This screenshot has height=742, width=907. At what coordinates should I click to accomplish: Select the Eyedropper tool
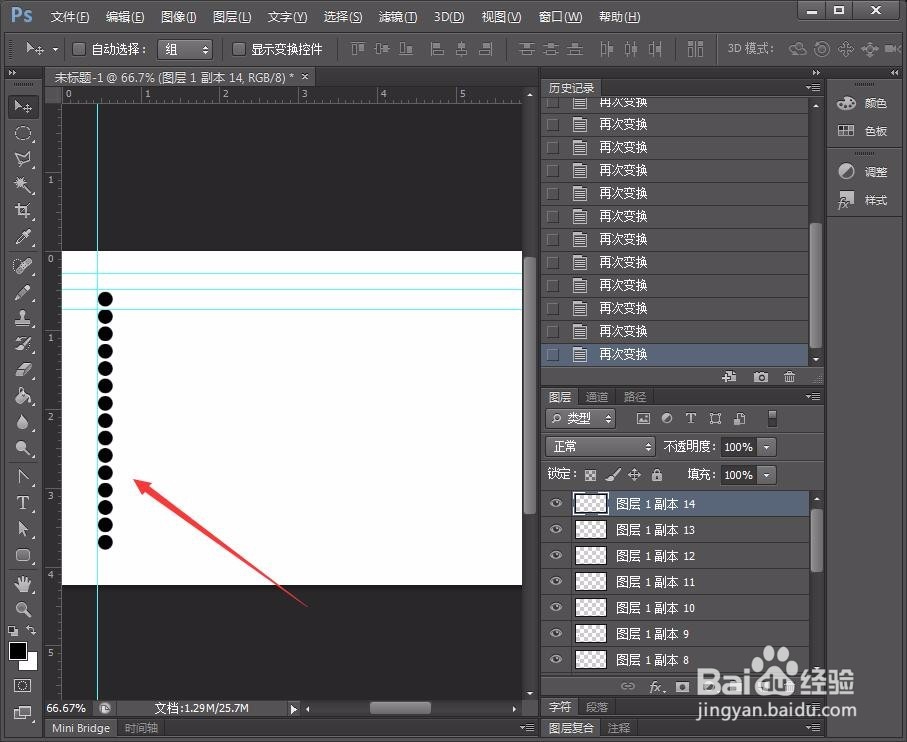pyautogui.click(x=23, y=237)
